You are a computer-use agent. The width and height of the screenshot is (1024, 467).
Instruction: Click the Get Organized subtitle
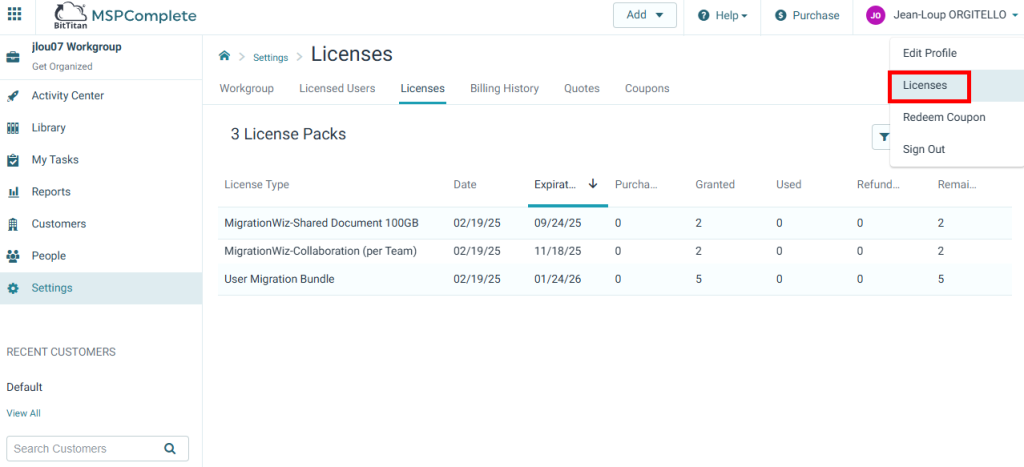coord(62,67)
